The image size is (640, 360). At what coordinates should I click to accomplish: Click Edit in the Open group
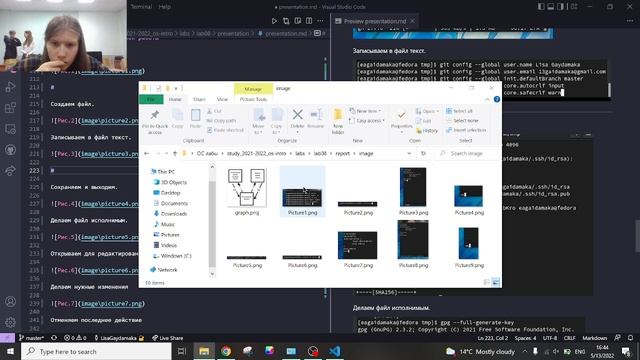pos(423,121)
